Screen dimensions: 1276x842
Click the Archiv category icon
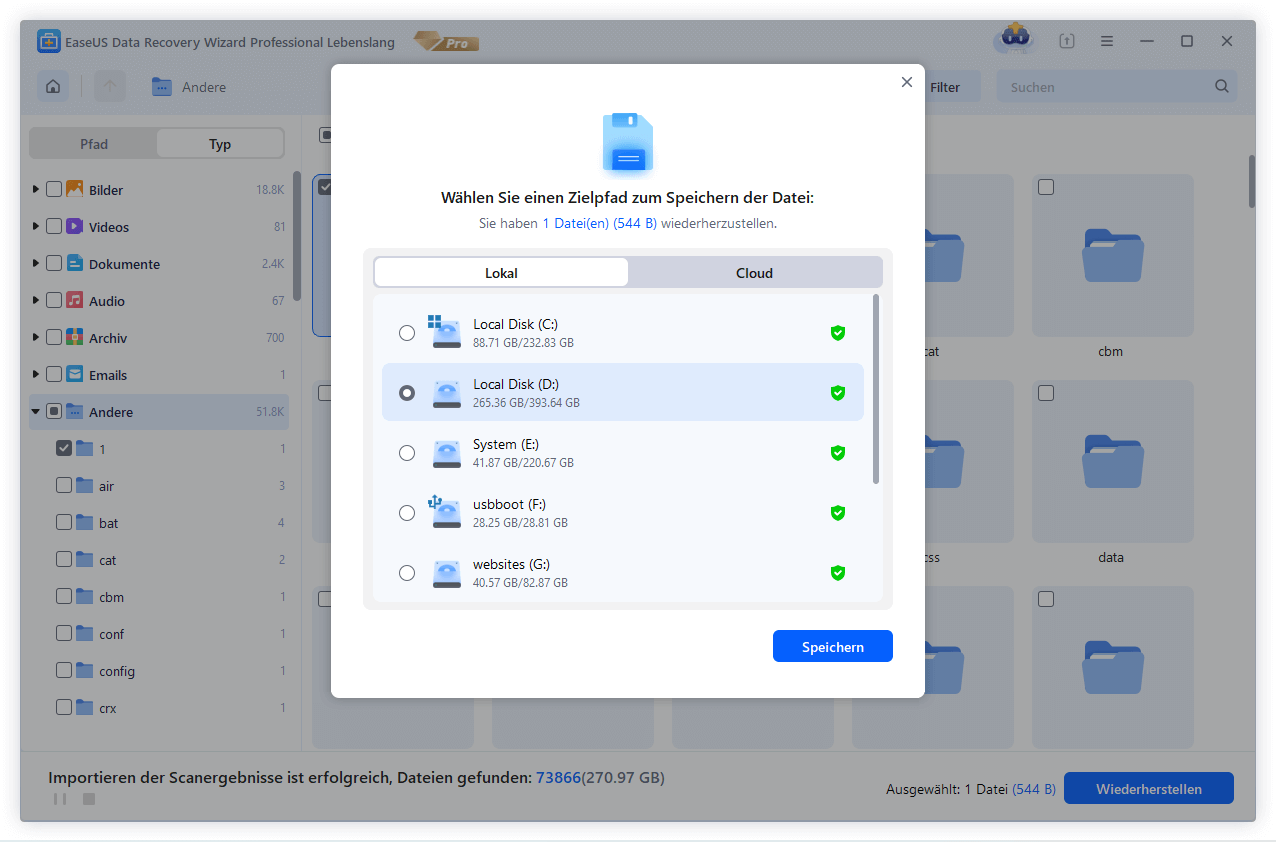pos(75,338)
